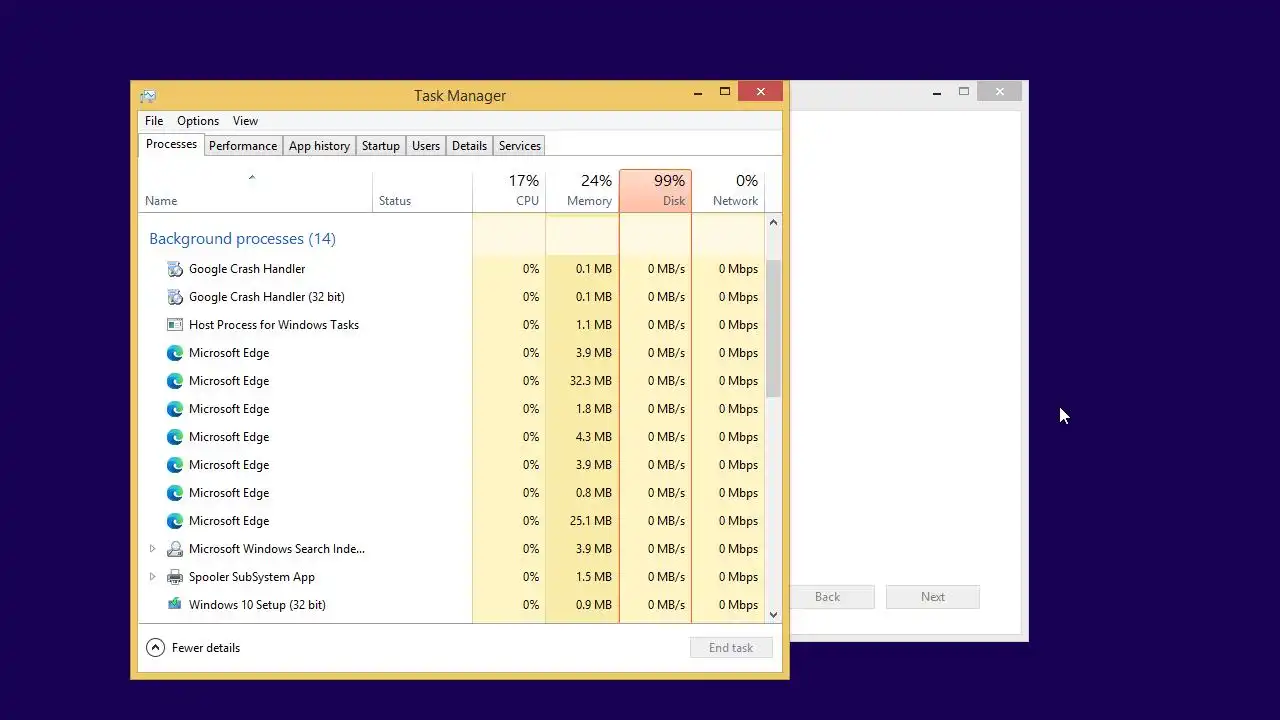Click the Microsoft Windows Search Indexer icon

175,549
